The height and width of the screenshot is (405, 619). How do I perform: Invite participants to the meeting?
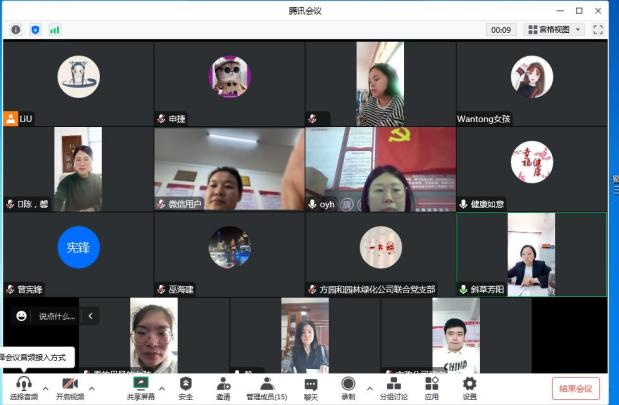click(x=223, y=388)
